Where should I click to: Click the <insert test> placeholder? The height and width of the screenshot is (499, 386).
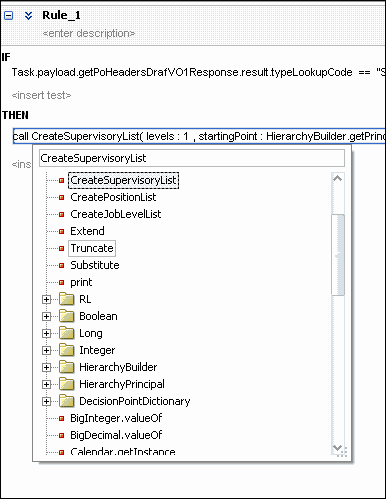pos(41,95)
